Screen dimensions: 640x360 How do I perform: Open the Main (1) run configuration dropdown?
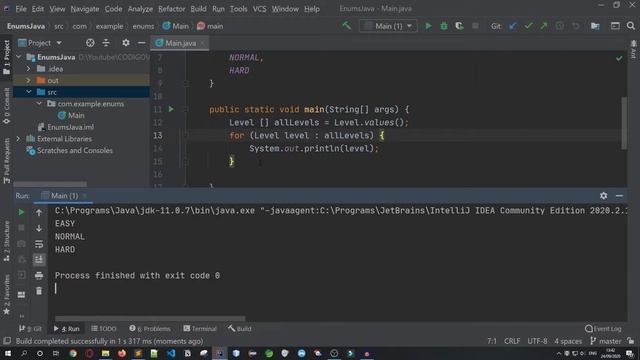(388, 26)
